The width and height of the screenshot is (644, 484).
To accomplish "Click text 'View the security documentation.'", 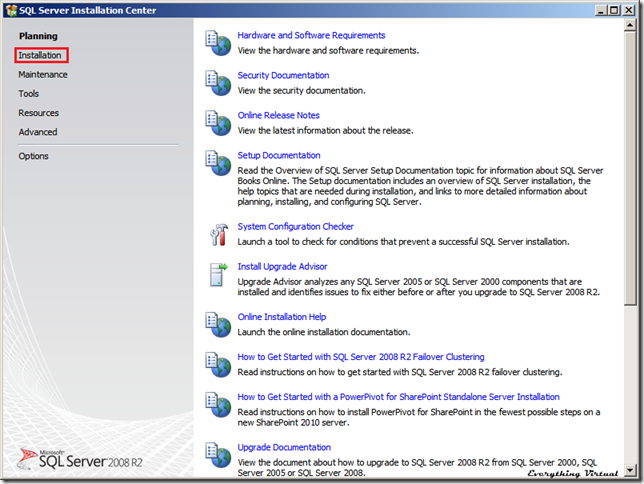I will [301, 90].
